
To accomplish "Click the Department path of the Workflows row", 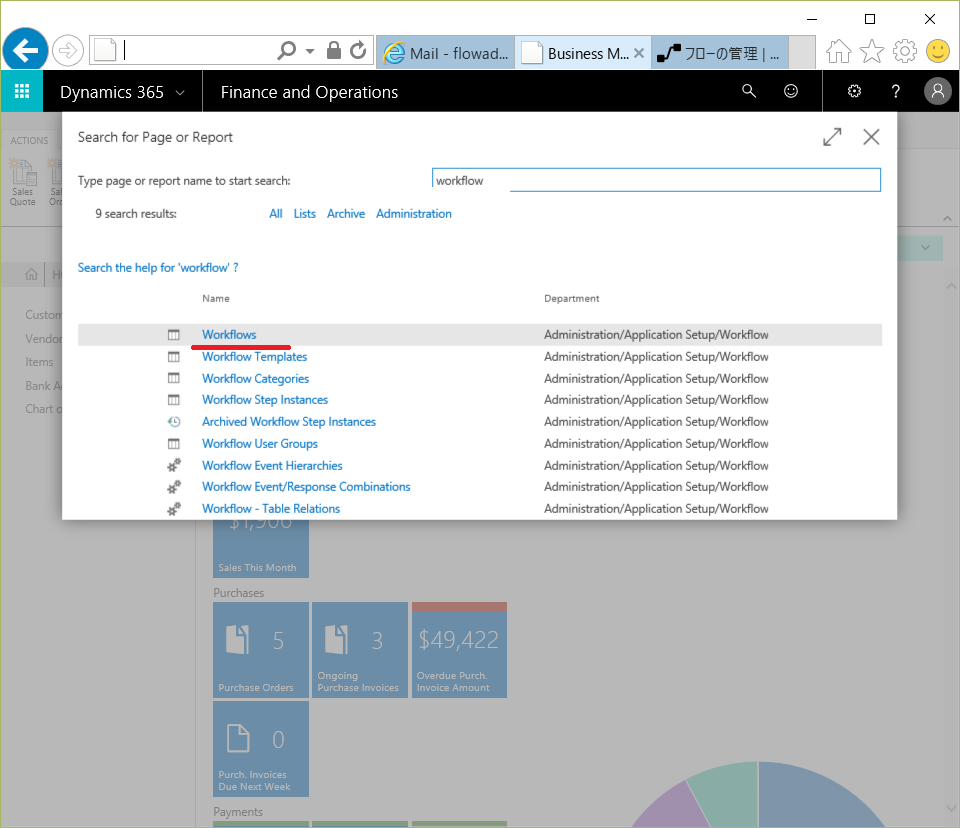I will click(656, 334).
